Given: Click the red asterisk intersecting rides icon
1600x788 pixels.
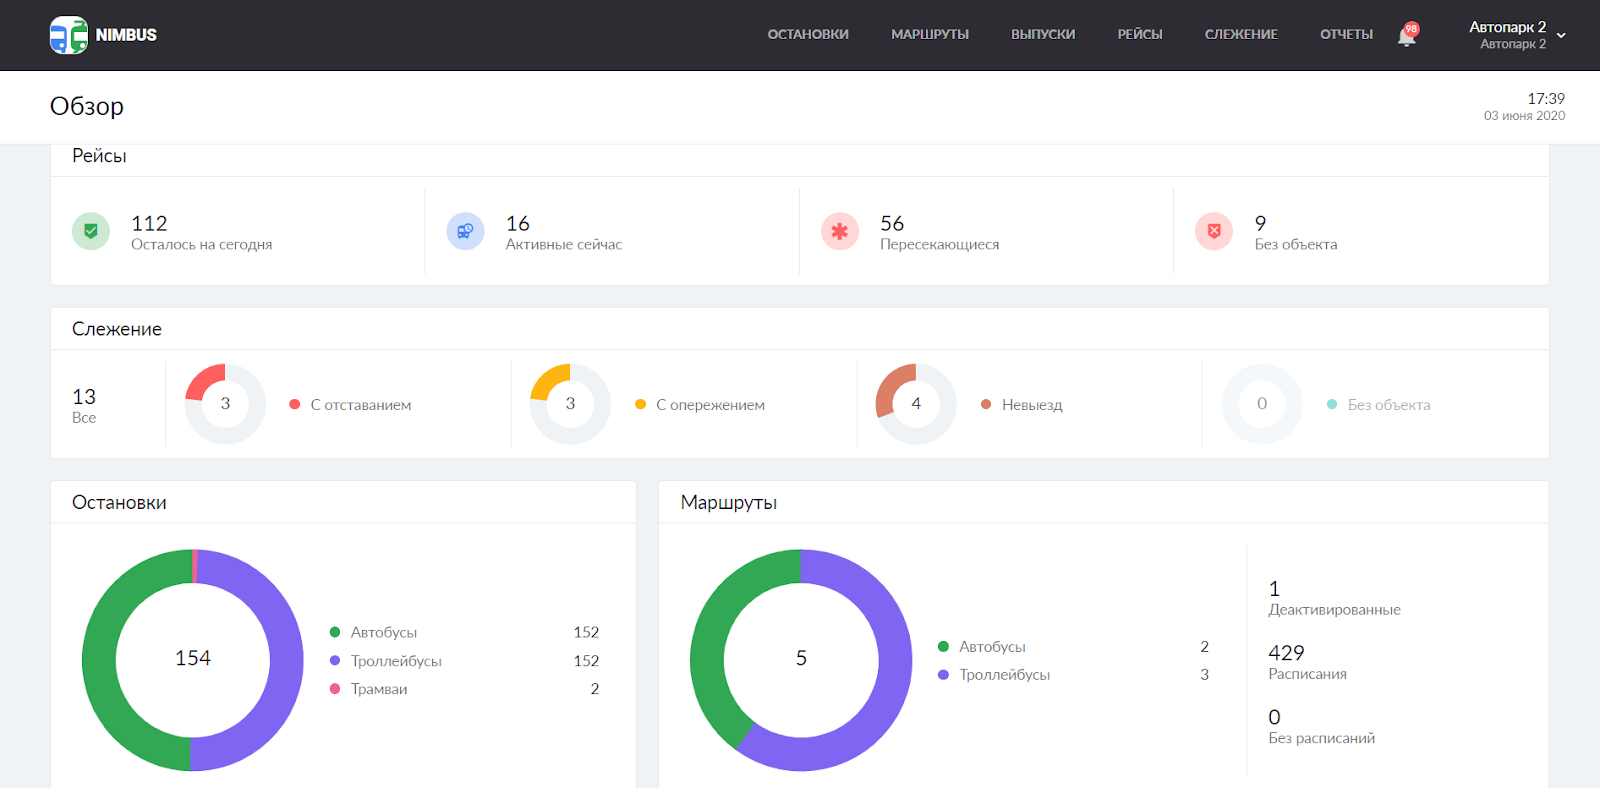Looking at the screenshot, I should click(x=839, y=232).
